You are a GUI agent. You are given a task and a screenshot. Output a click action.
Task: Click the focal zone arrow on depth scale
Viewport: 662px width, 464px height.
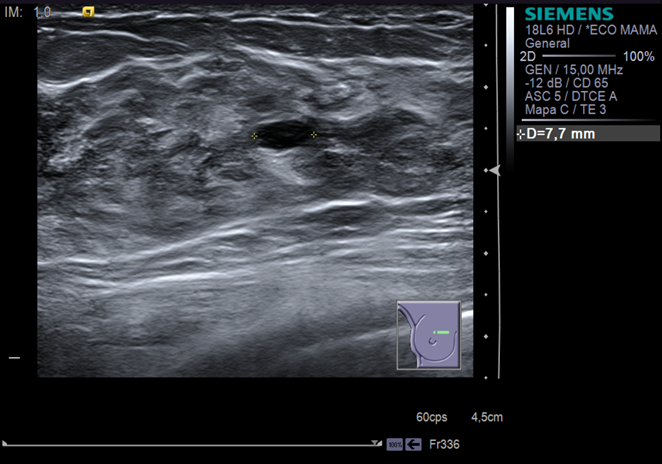[x=495, y=170]
